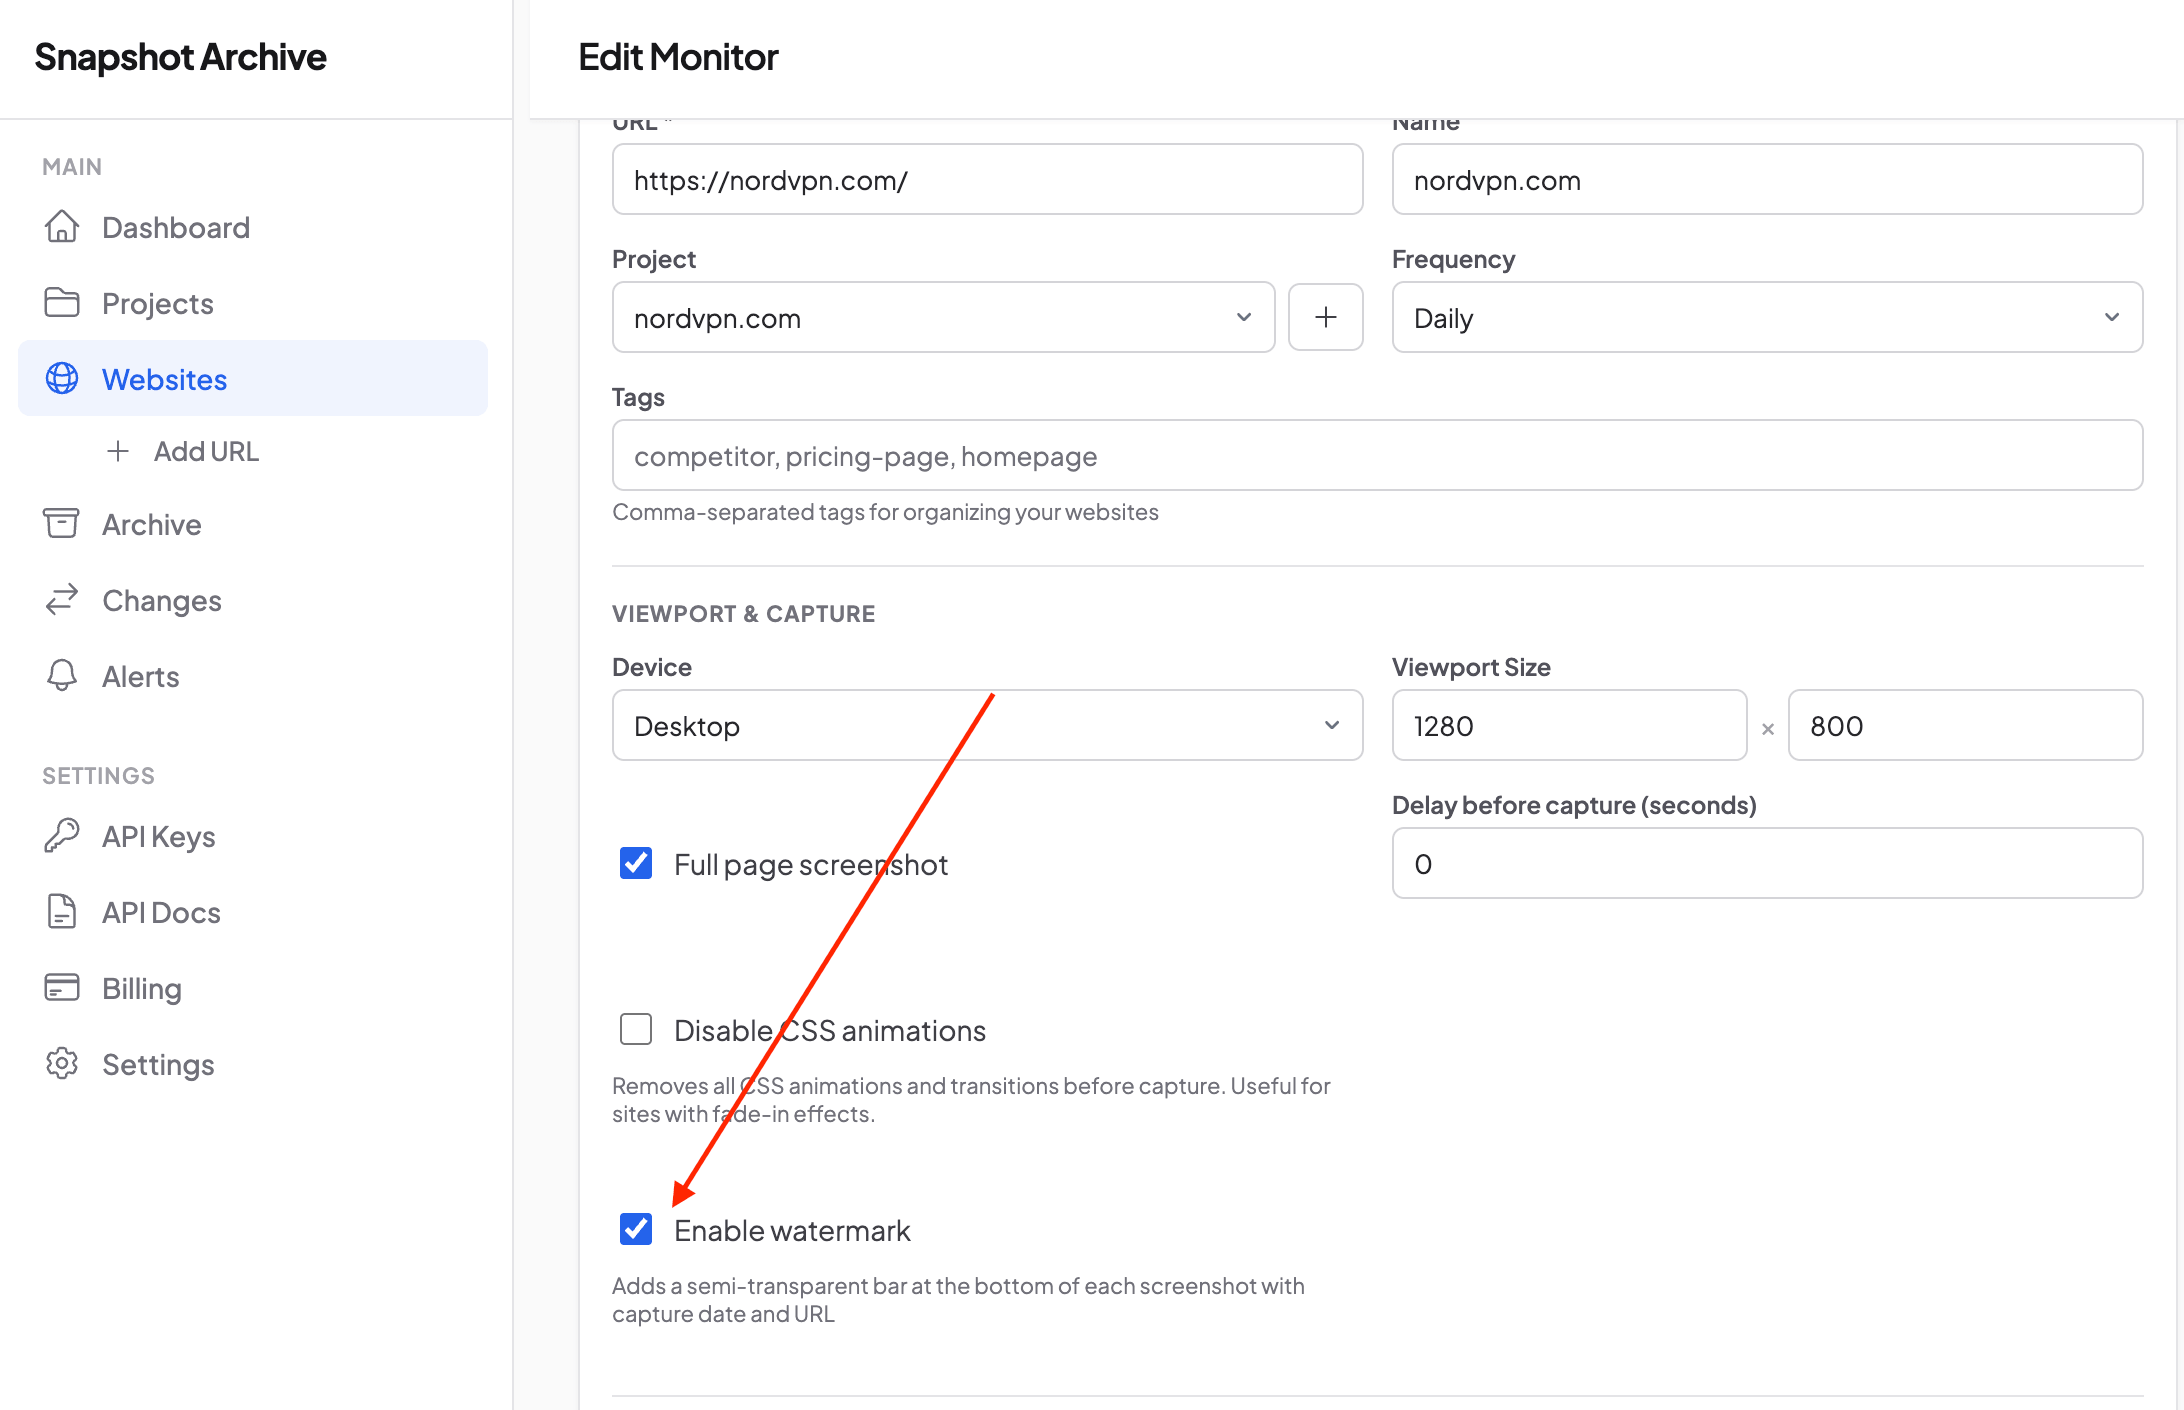Click the Delay before capture field
2184x1410 pixels.
pos(1767,863)
